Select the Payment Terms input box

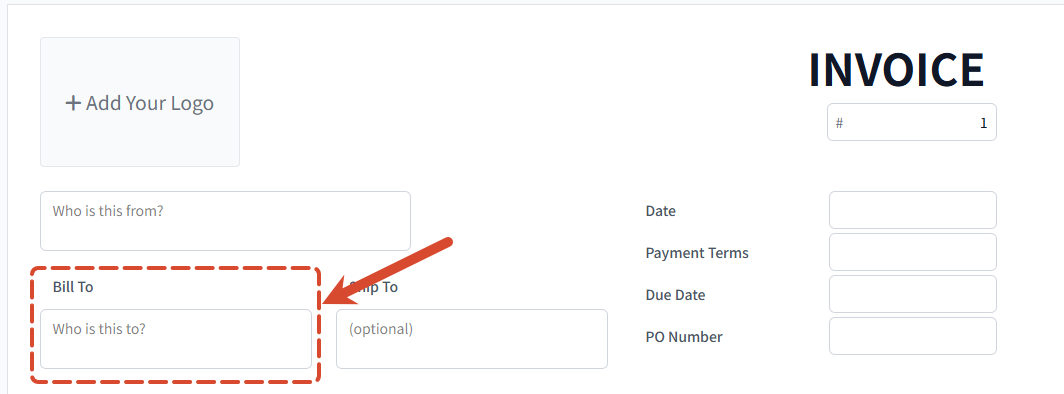[x=913, y=252]
